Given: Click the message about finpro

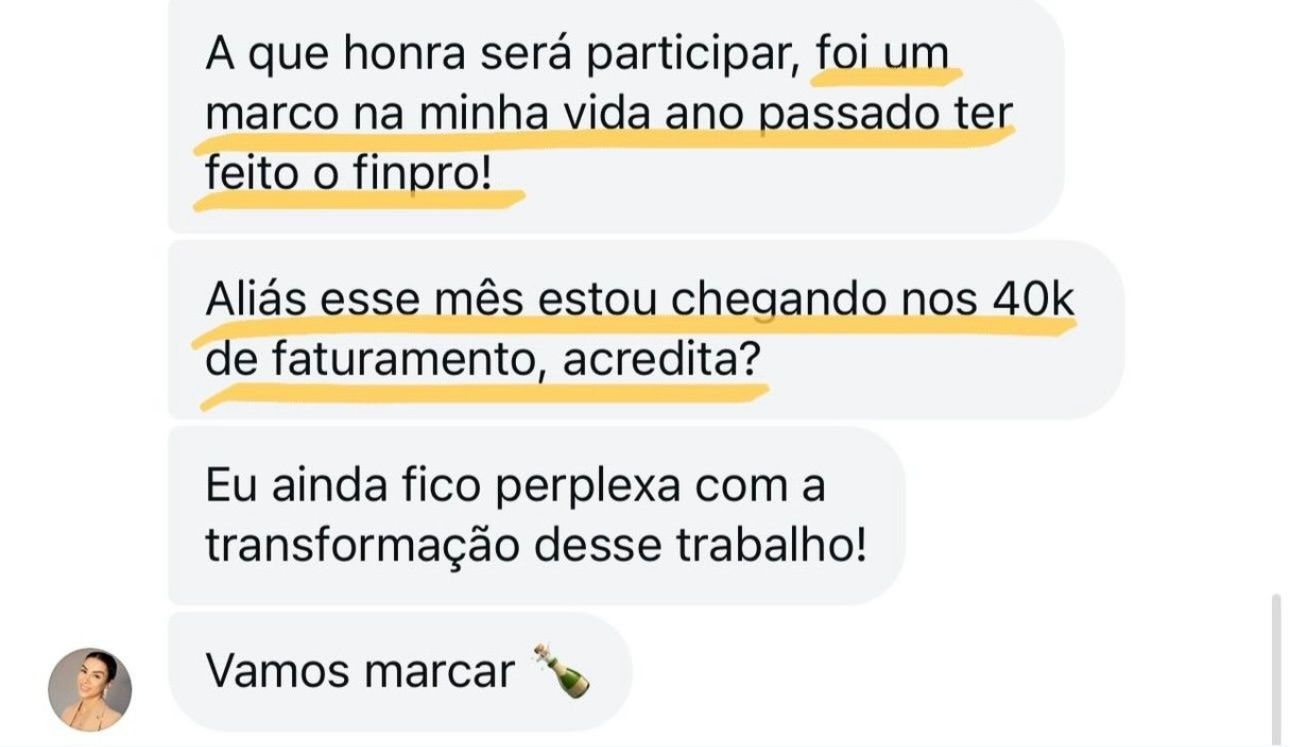Looking at the screenshot, I should coord(615,114).
